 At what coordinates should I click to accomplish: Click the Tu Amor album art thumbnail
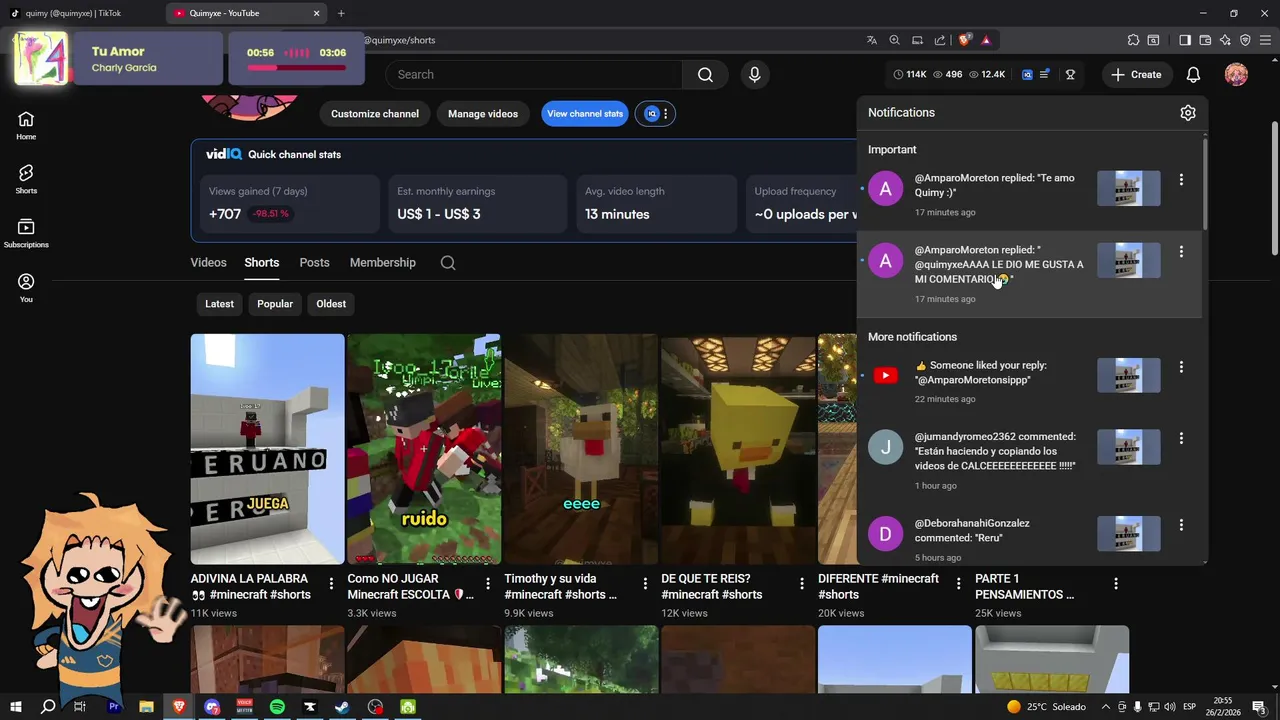coord(41,58)
